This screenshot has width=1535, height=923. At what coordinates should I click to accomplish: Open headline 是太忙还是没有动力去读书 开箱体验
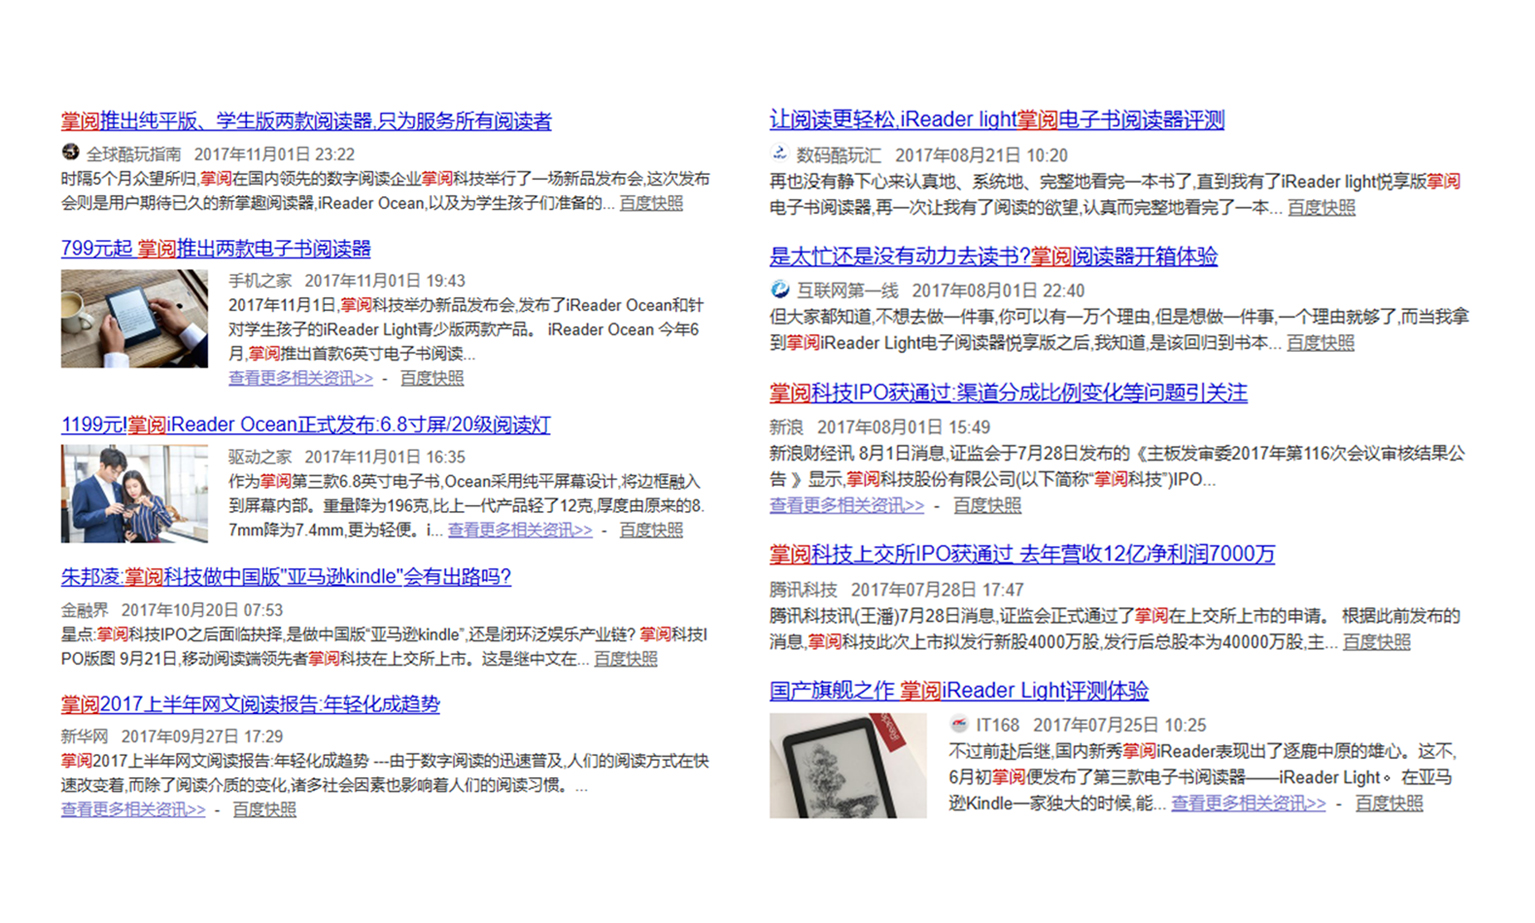coord(993,256)
